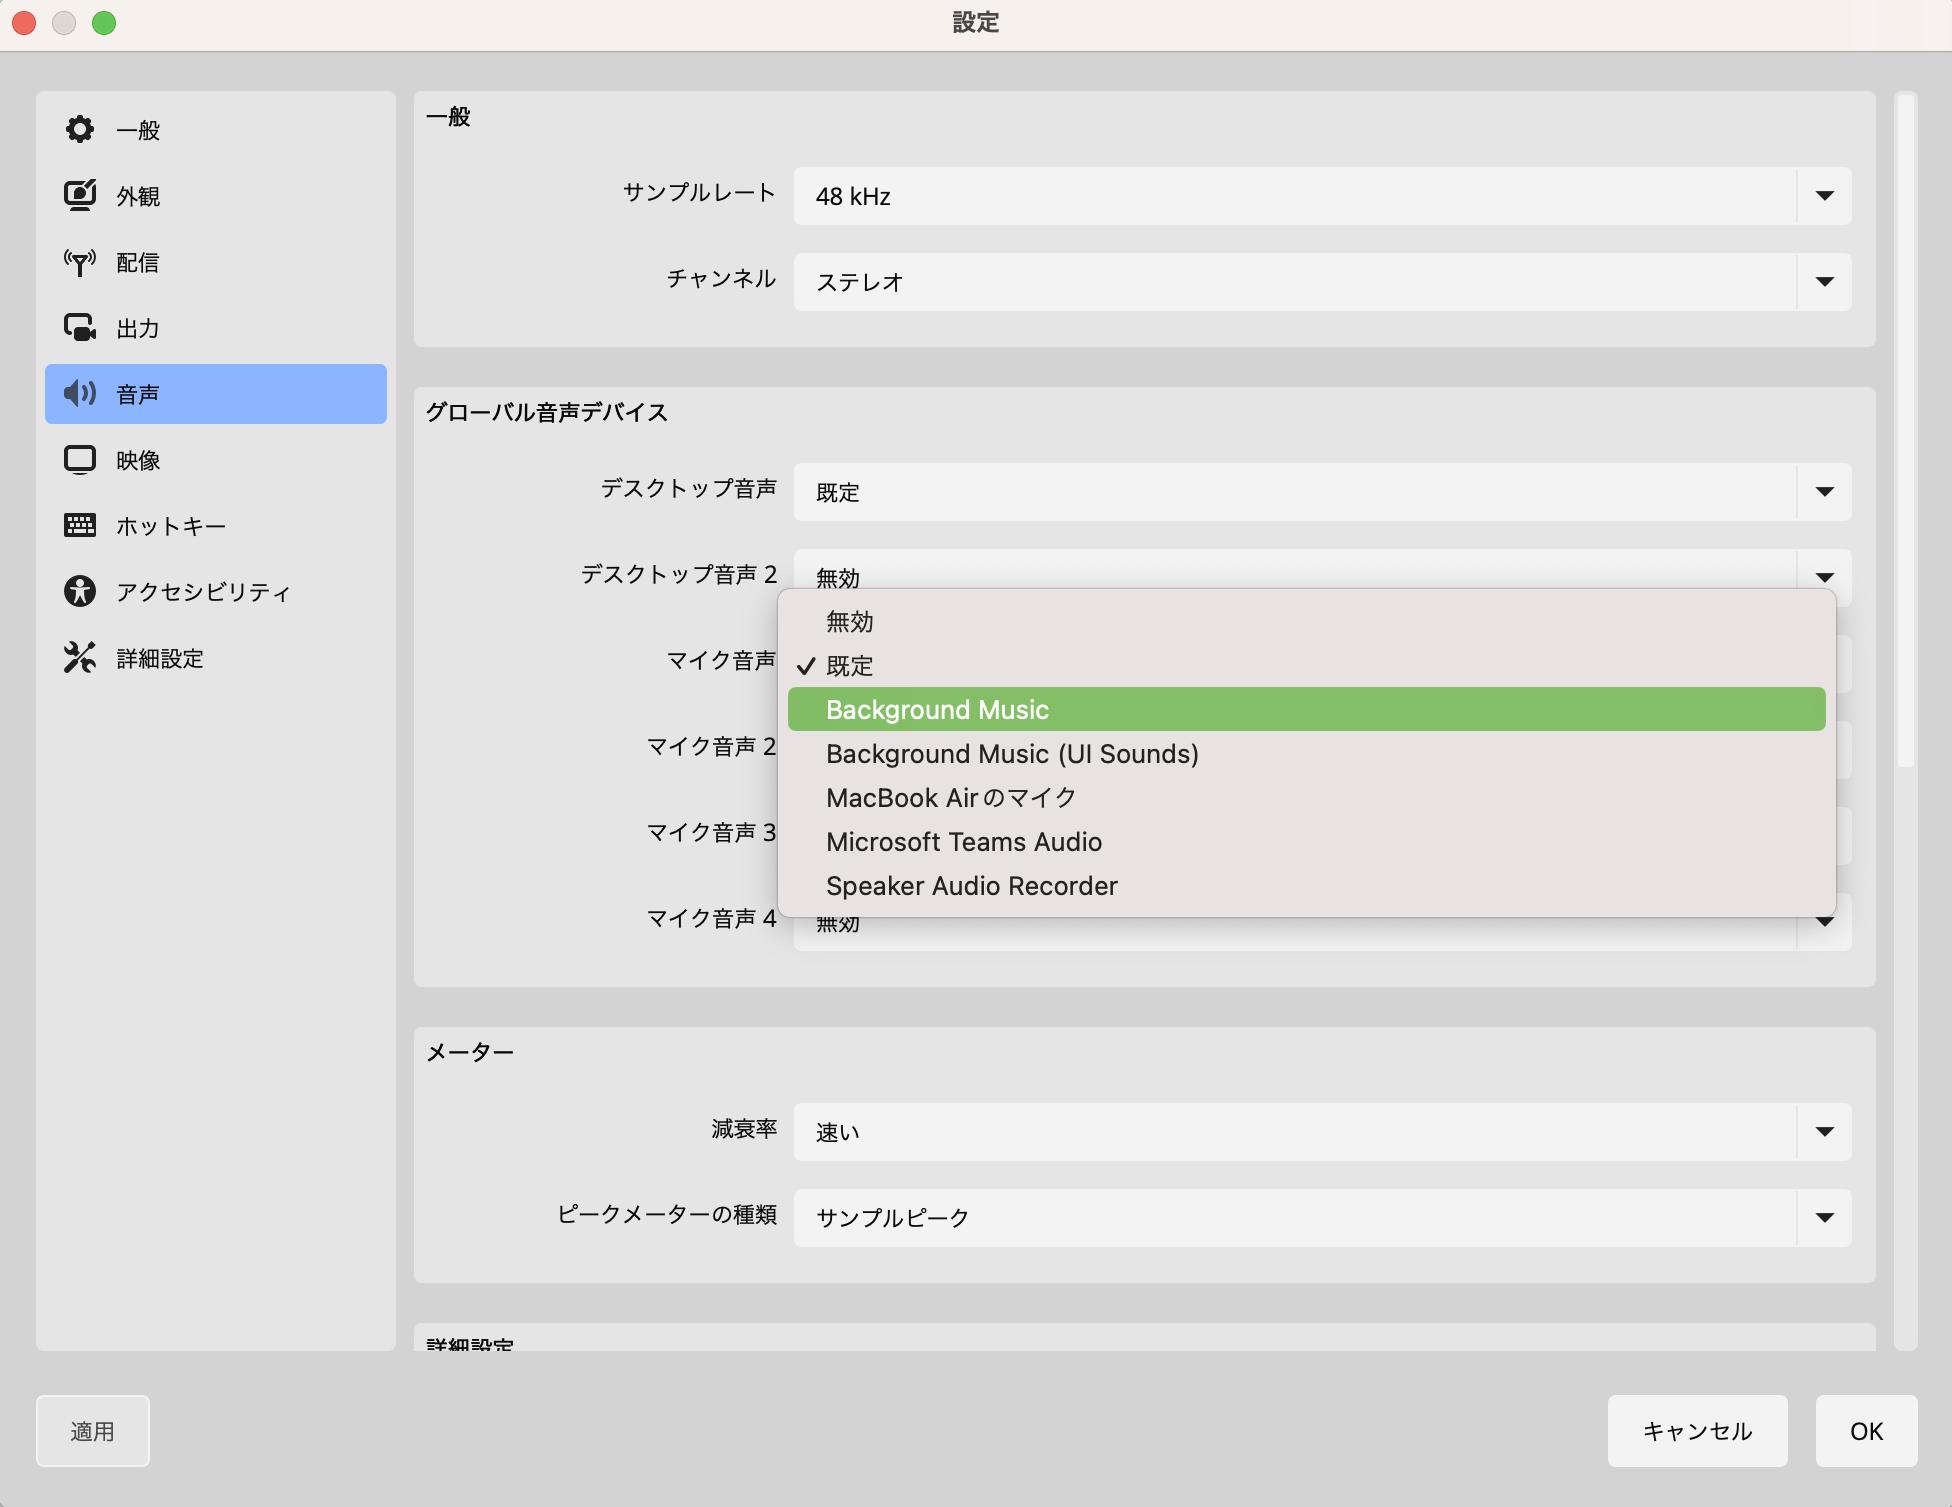This screenshot has height=1507, width=1952.
Task: Click the checkmark beside 既定
Action: point(807,666)
